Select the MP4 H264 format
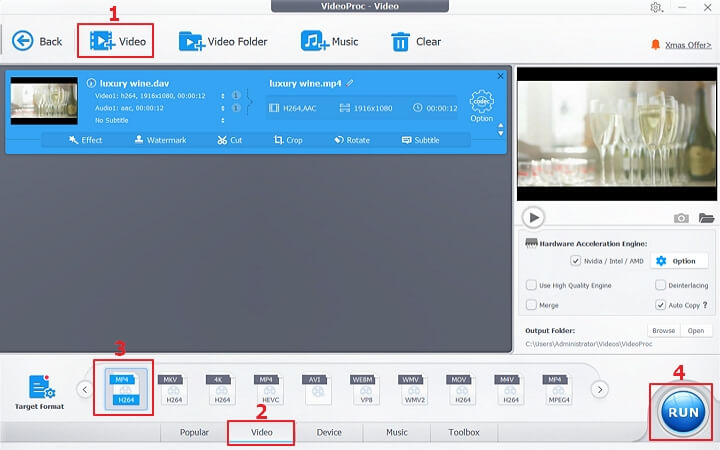Screen dimensions: 720x450 [x=126, y=389]
